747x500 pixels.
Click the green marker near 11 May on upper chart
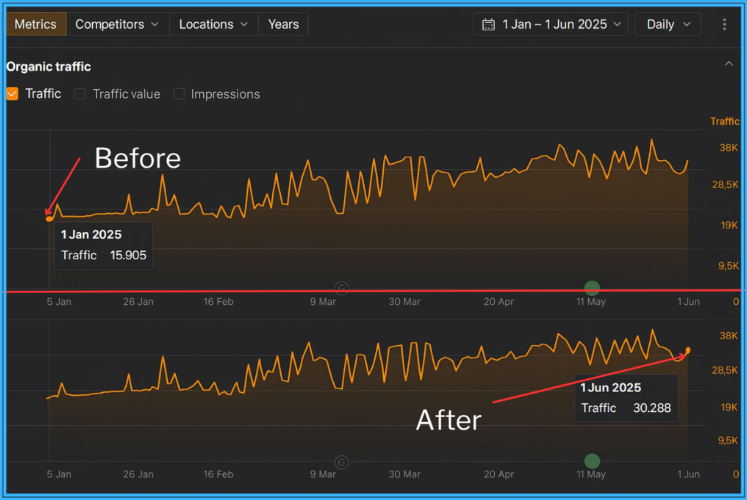[x=592, y=288]
